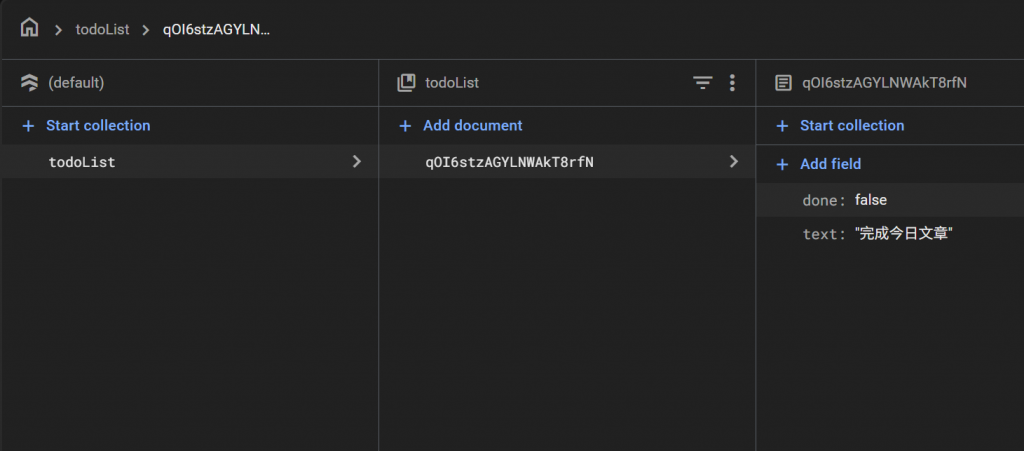1024x451 pixels.
Task: Click the Add document link
Action: click(x=472, y=126)
